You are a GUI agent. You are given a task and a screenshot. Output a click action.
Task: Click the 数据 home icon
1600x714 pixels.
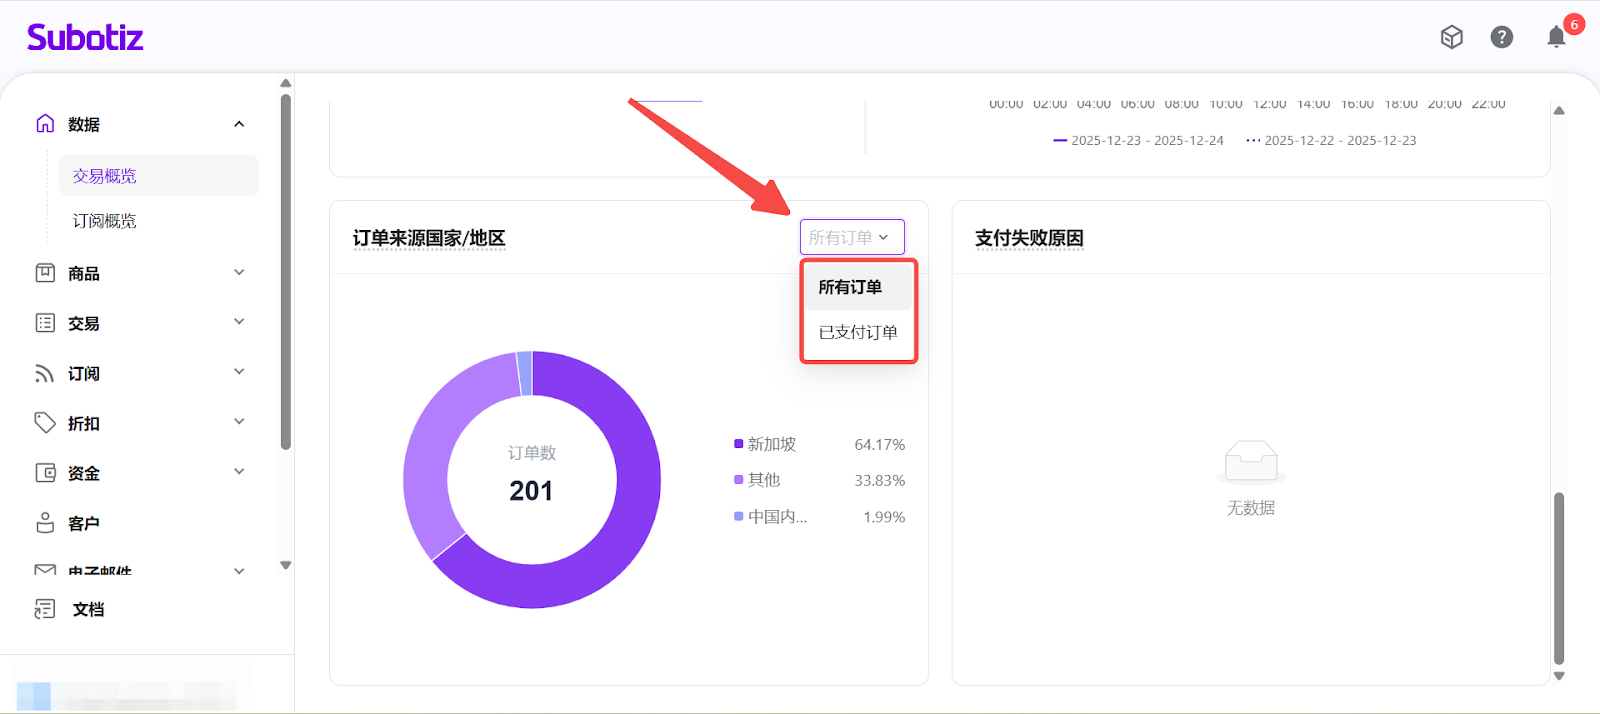tap(45, 124)
